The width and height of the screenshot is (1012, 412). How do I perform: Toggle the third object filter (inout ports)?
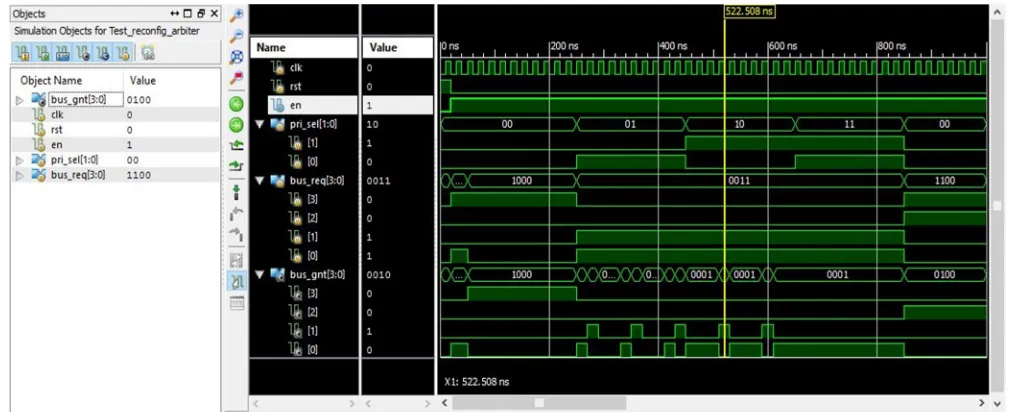click(x=63, y=54)
